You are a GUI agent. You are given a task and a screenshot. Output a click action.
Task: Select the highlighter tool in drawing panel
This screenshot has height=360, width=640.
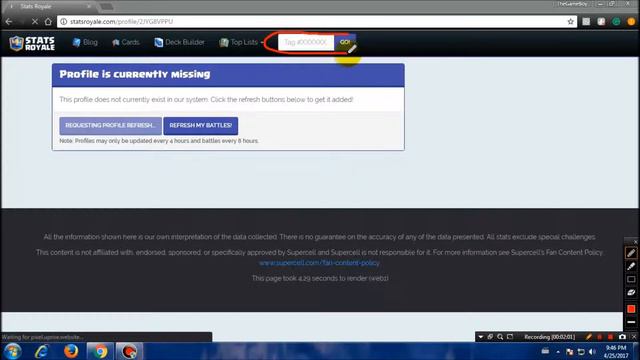631,266
